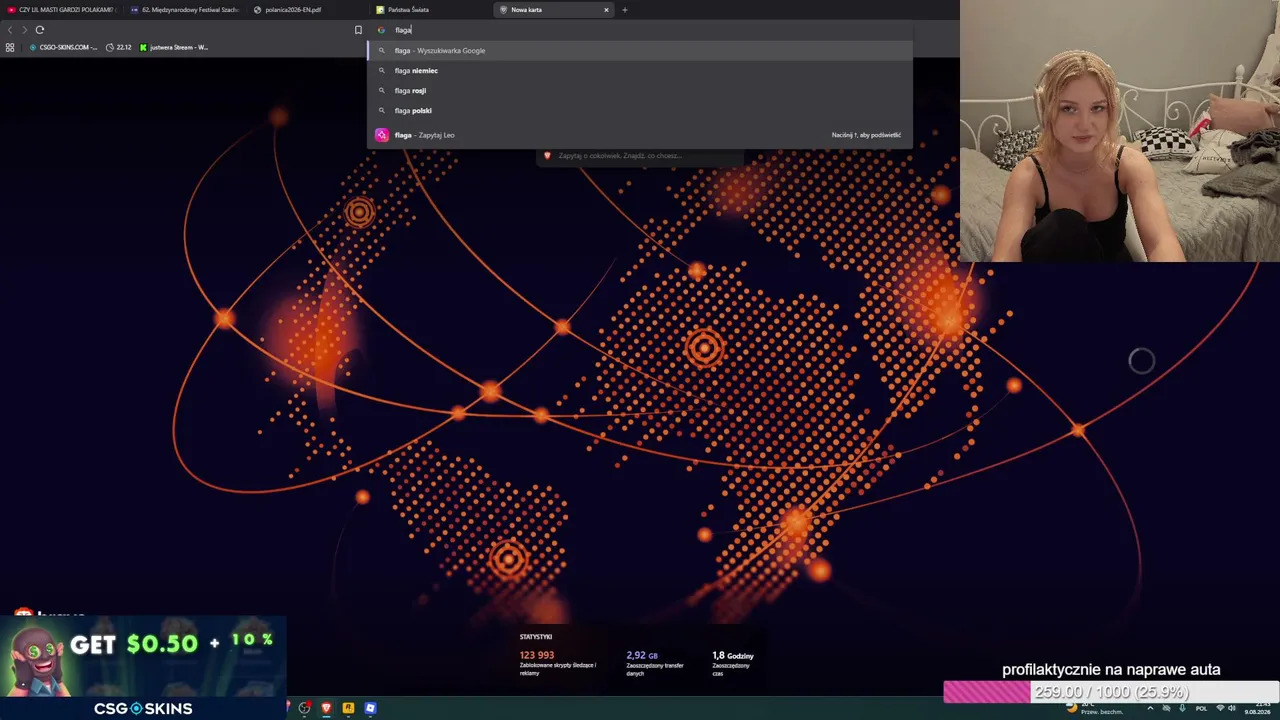Go back using the browser back arrow
Screen dimensions: 1280x720
pyautogui.click(x=10, y=30)
